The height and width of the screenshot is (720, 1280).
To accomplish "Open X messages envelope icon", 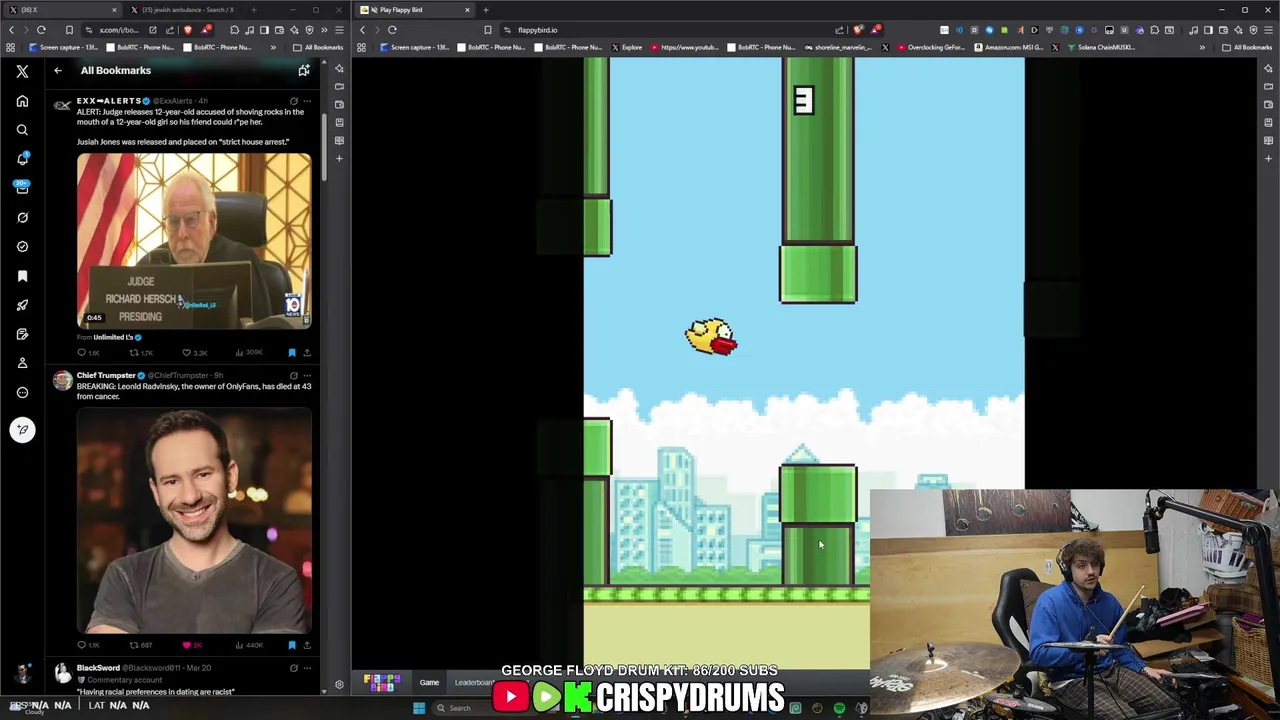I will coord(22,188).
